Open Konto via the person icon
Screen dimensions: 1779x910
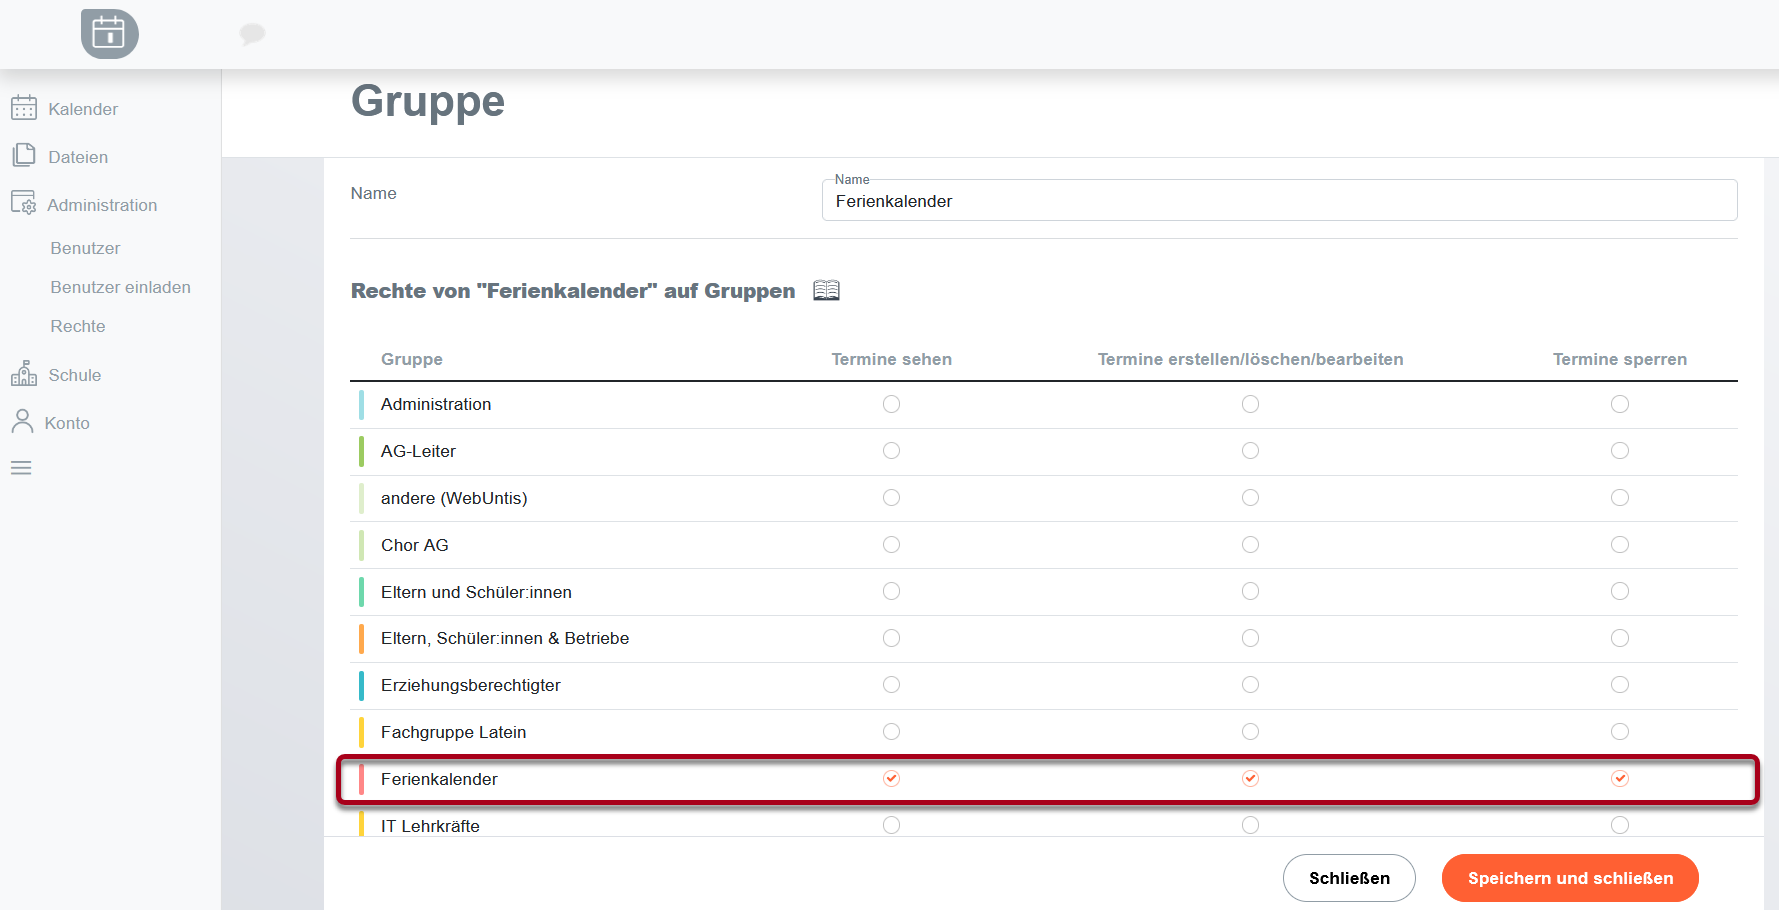[x=22, y=422]
